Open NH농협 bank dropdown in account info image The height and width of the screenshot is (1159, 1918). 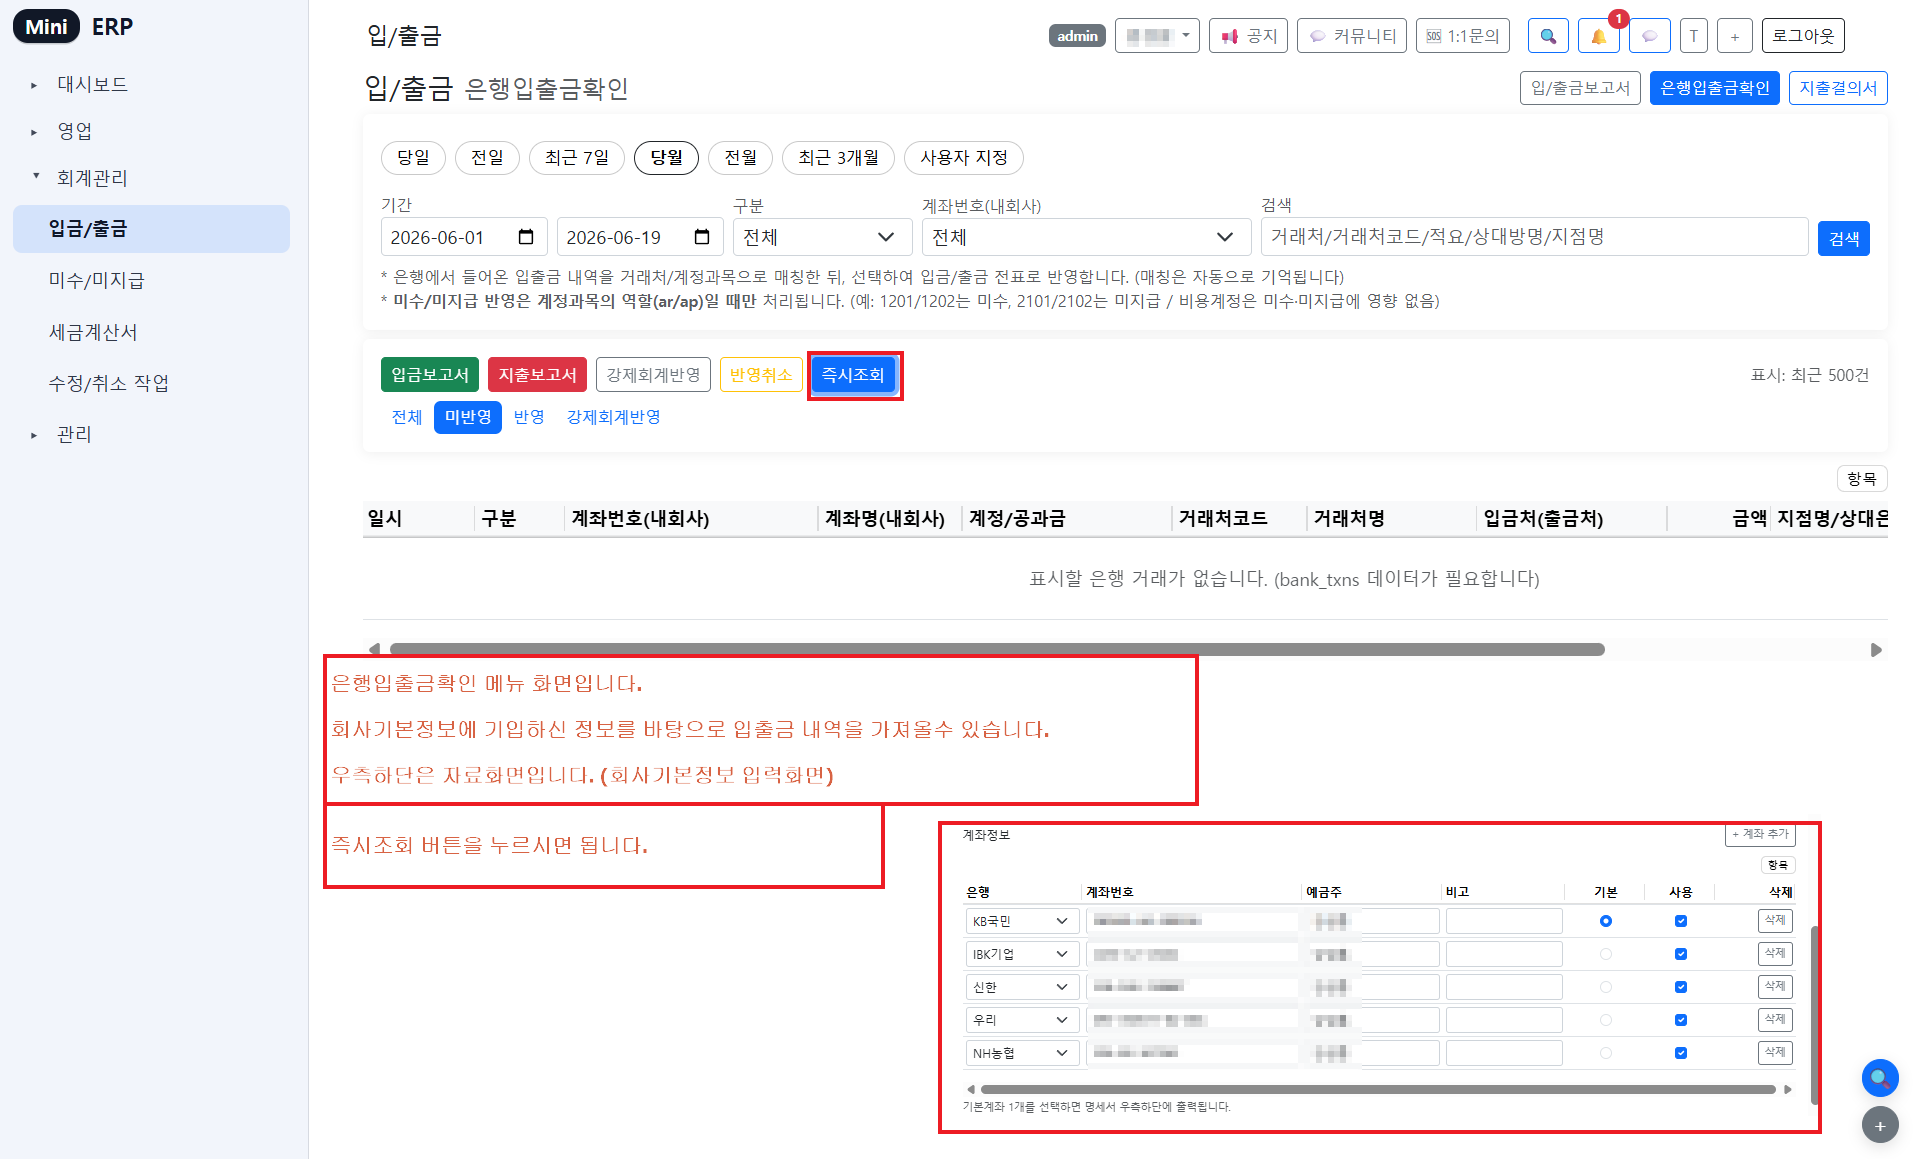pyautogui.click(x=1021, y=1053)
